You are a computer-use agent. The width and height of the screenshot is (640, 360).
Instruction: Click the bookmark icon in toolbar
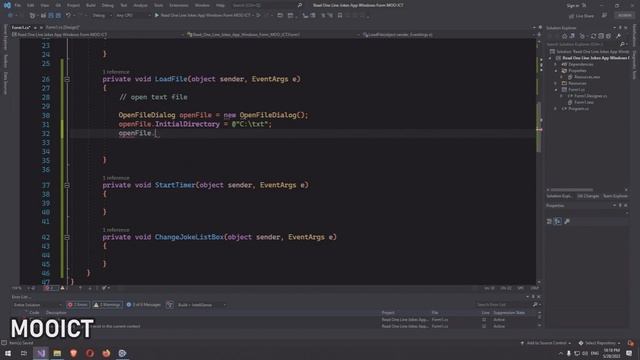pyautogui.click(x=340, y=16)
